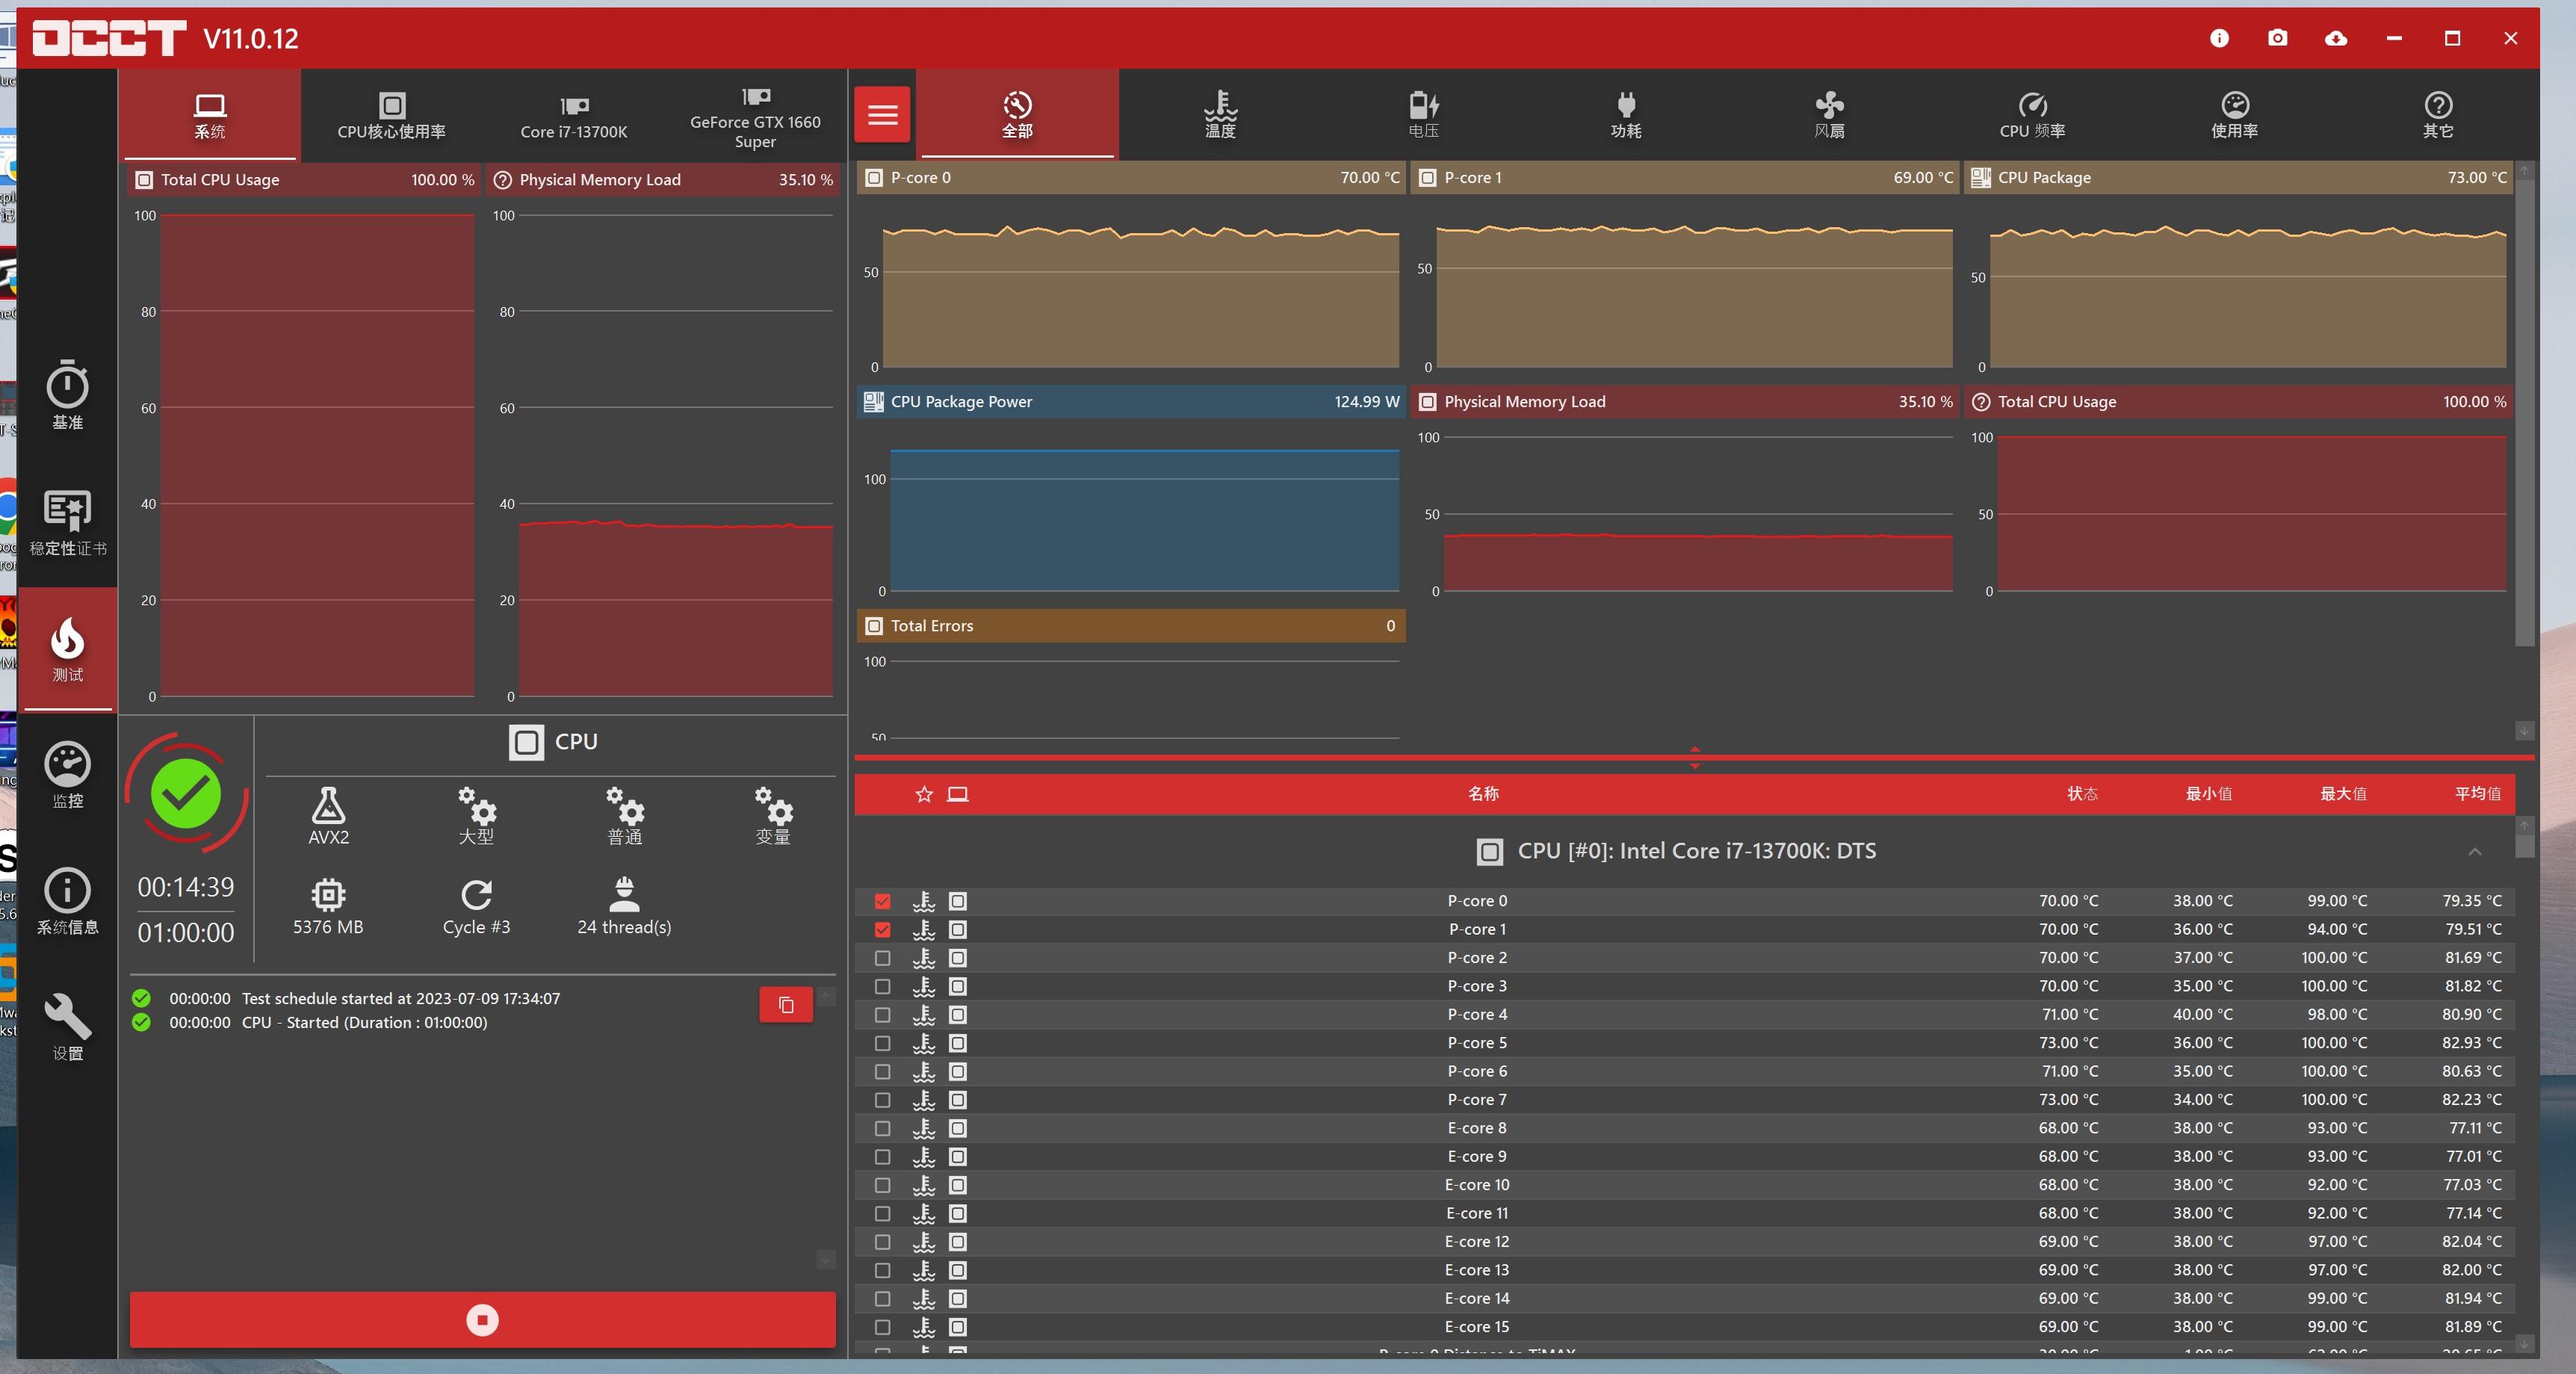Select the 功耗 power tab

(x=1626, y=115)
